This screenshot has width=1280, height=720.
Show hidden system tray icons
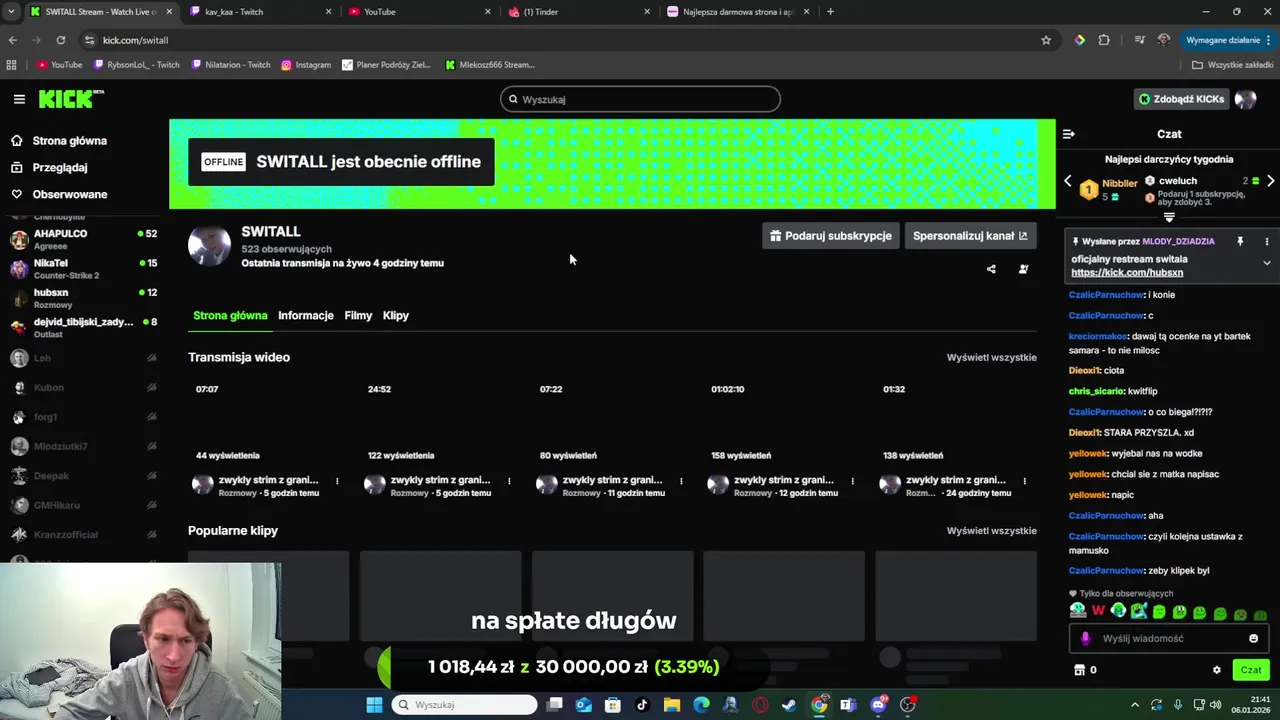pyautogui.click(x=1136, y=705)
